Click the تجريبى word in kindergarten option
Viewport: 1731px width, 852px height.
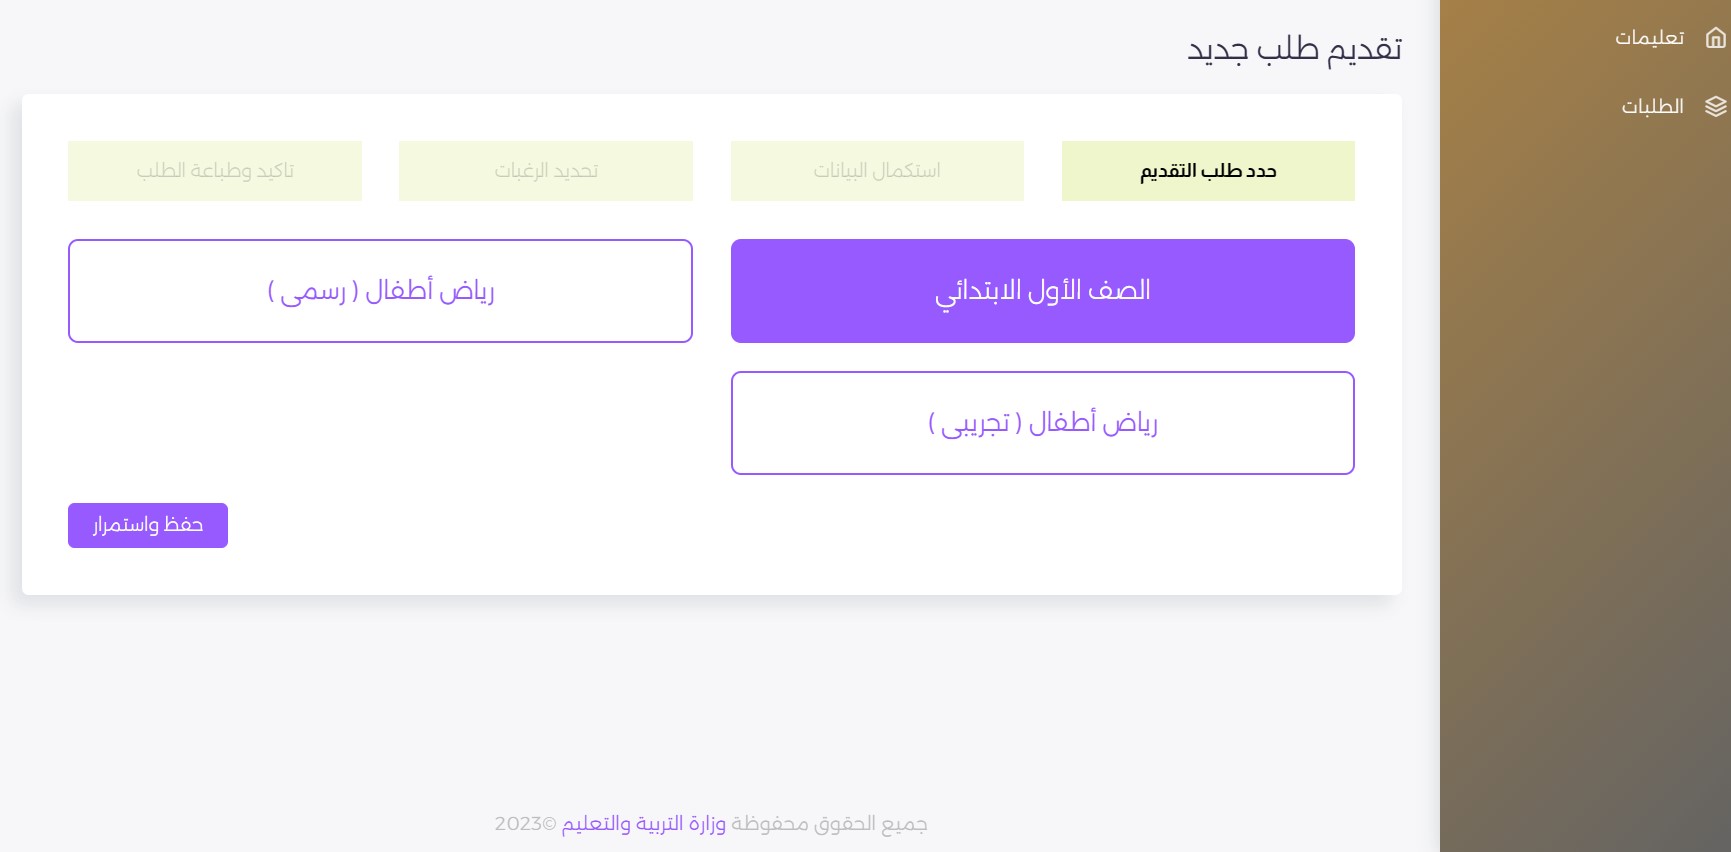coord(975,423)
